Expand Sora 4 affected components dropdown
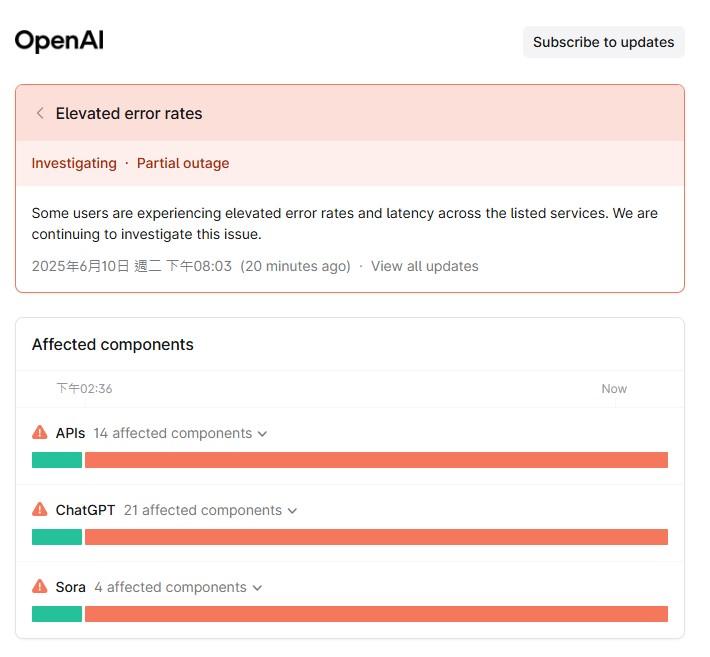710x657 pixels. click(178, 587)
